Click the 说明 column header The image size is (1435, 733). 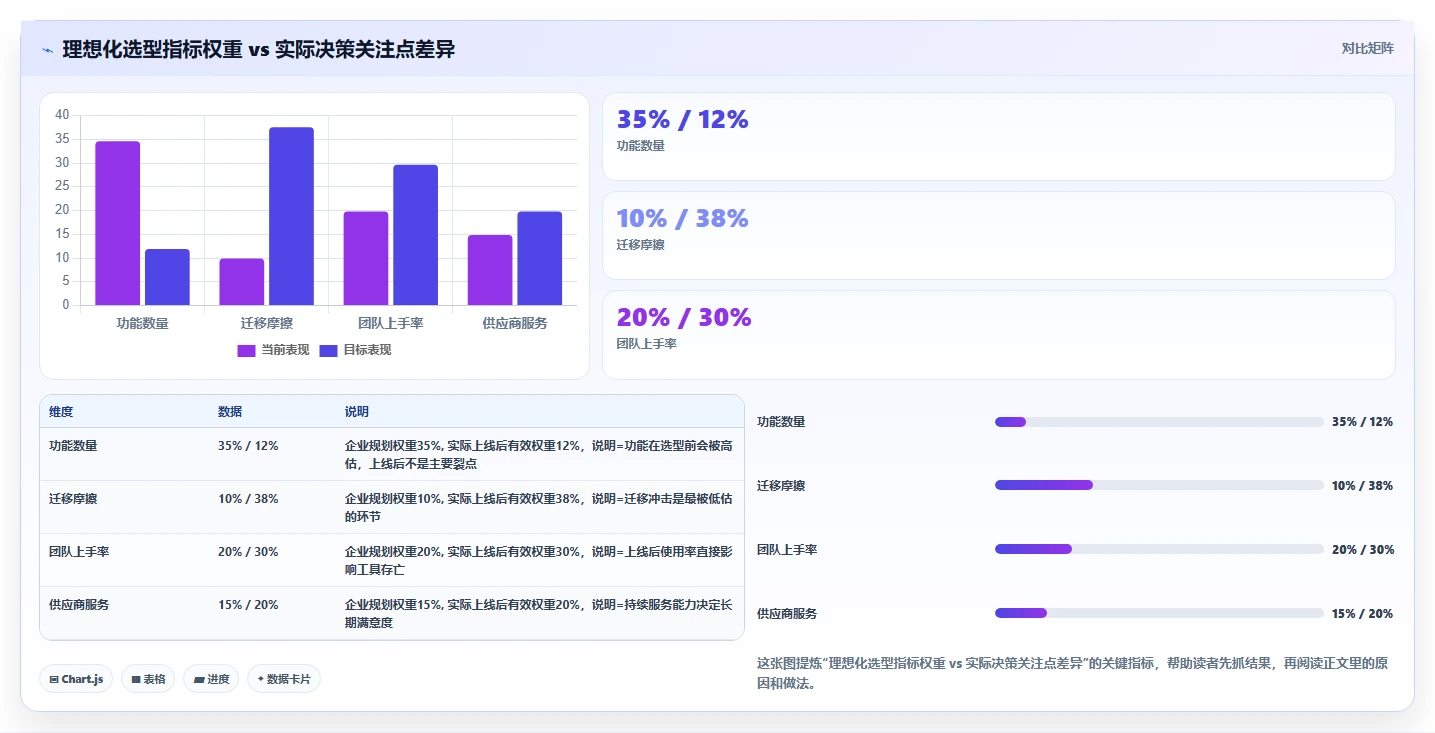click(357, 412)
